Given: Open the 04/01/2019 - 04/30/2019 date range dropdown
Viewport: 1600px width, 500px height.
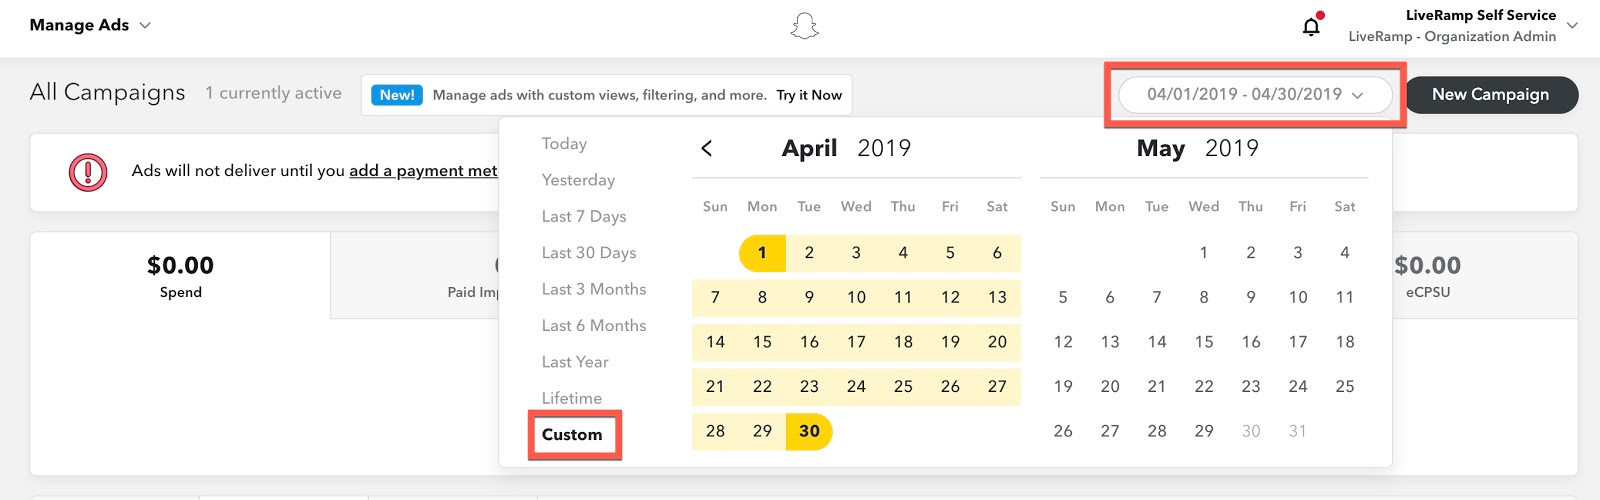Looking at the screenshot, I should point(1255,95).
